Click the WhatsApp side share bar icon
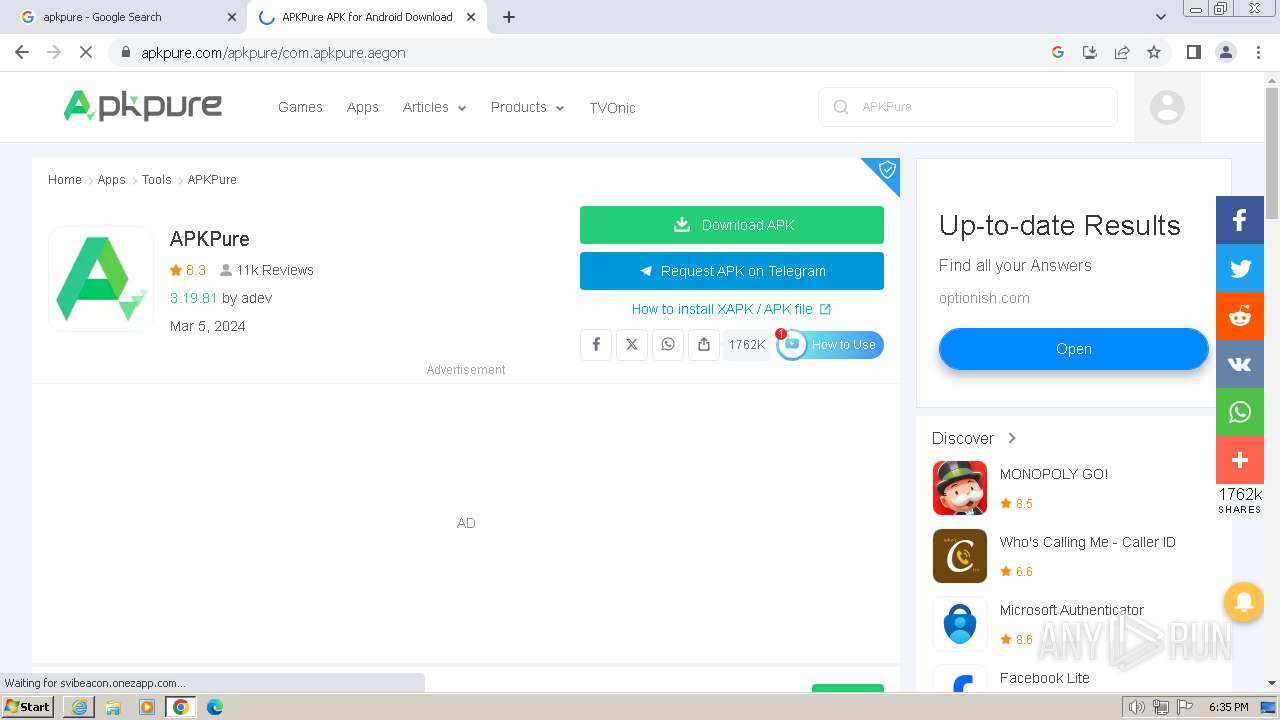Viewport: 1280px width, 720px height. (1240, 412)
